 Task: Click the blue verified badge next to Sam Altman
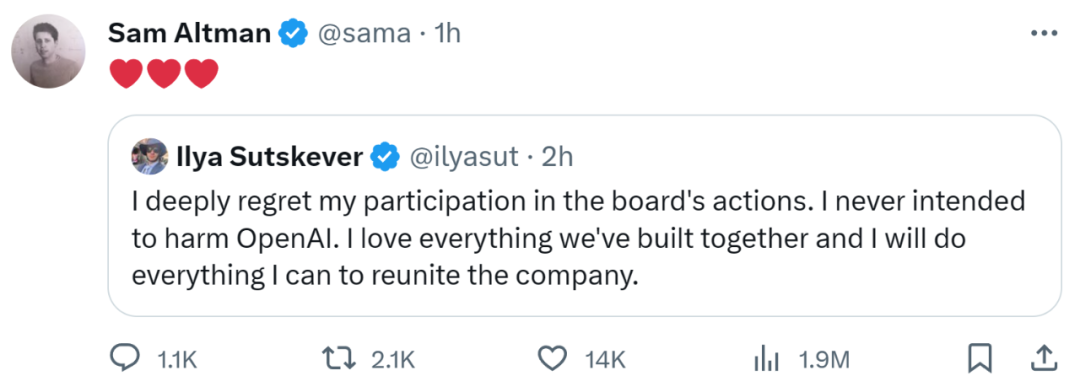[x=293, y=33]
